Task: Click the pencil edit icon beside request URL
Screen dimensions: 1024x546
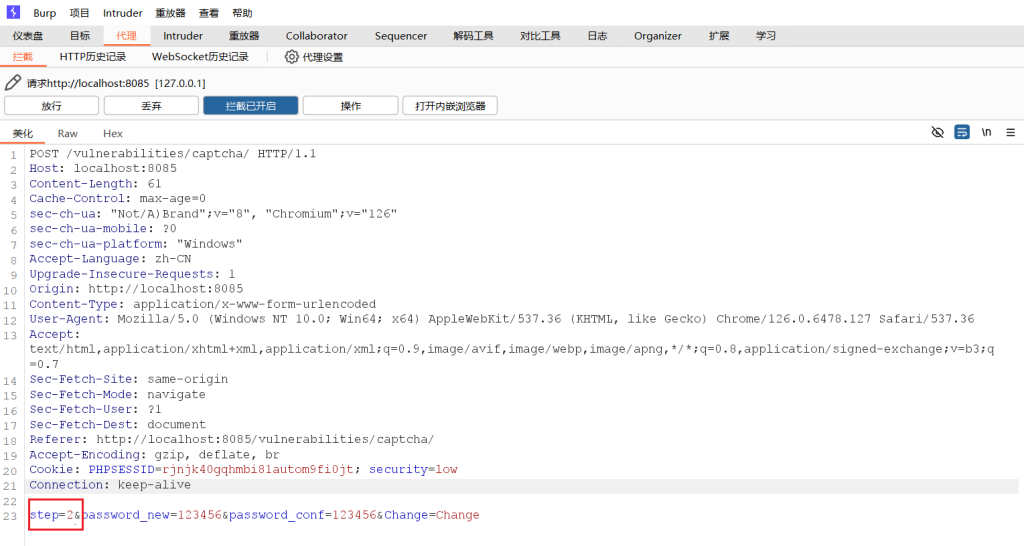Action: click(x=13, y=83)
